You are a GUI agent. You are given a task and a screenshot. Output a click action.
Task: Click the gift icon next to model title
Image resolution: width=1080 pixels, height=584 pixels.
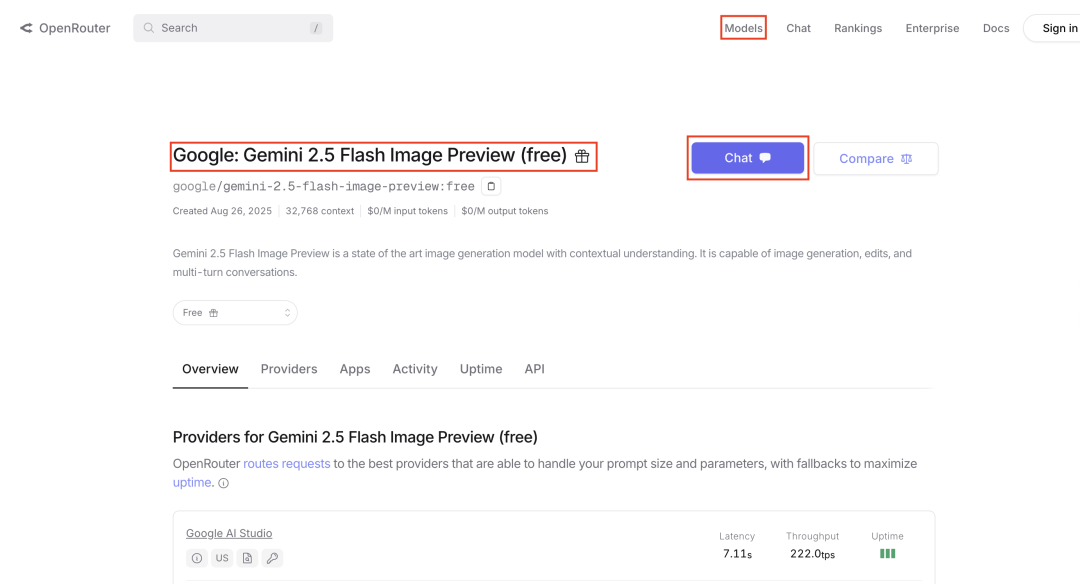point(582,156)
